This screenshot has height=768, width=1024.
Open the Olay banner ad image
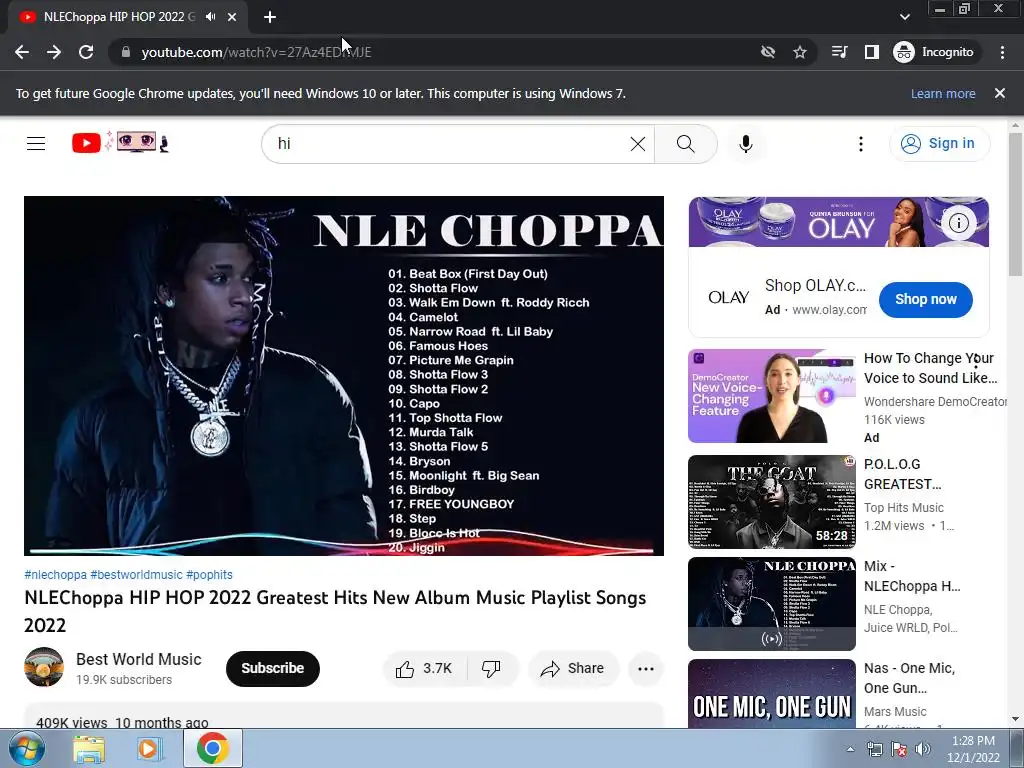pyautogui.click(x=839, y=222)
